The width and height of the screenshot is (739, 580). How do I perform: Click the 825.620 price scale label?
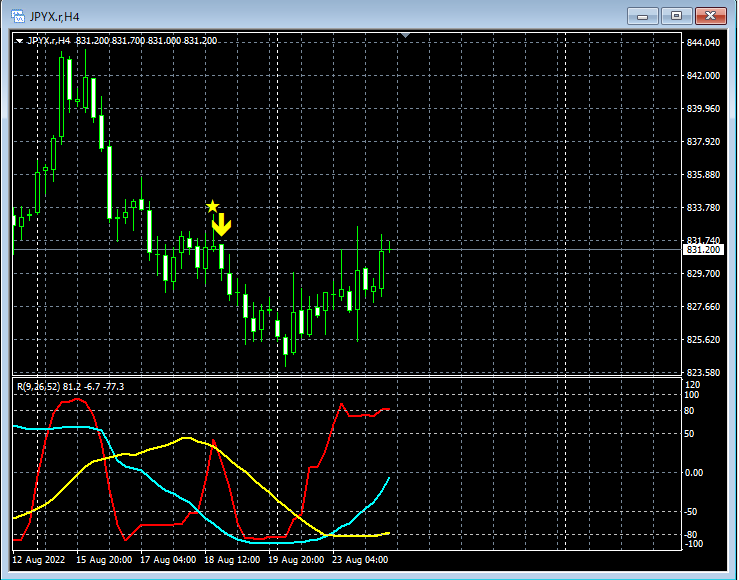[x=703, y=340]
